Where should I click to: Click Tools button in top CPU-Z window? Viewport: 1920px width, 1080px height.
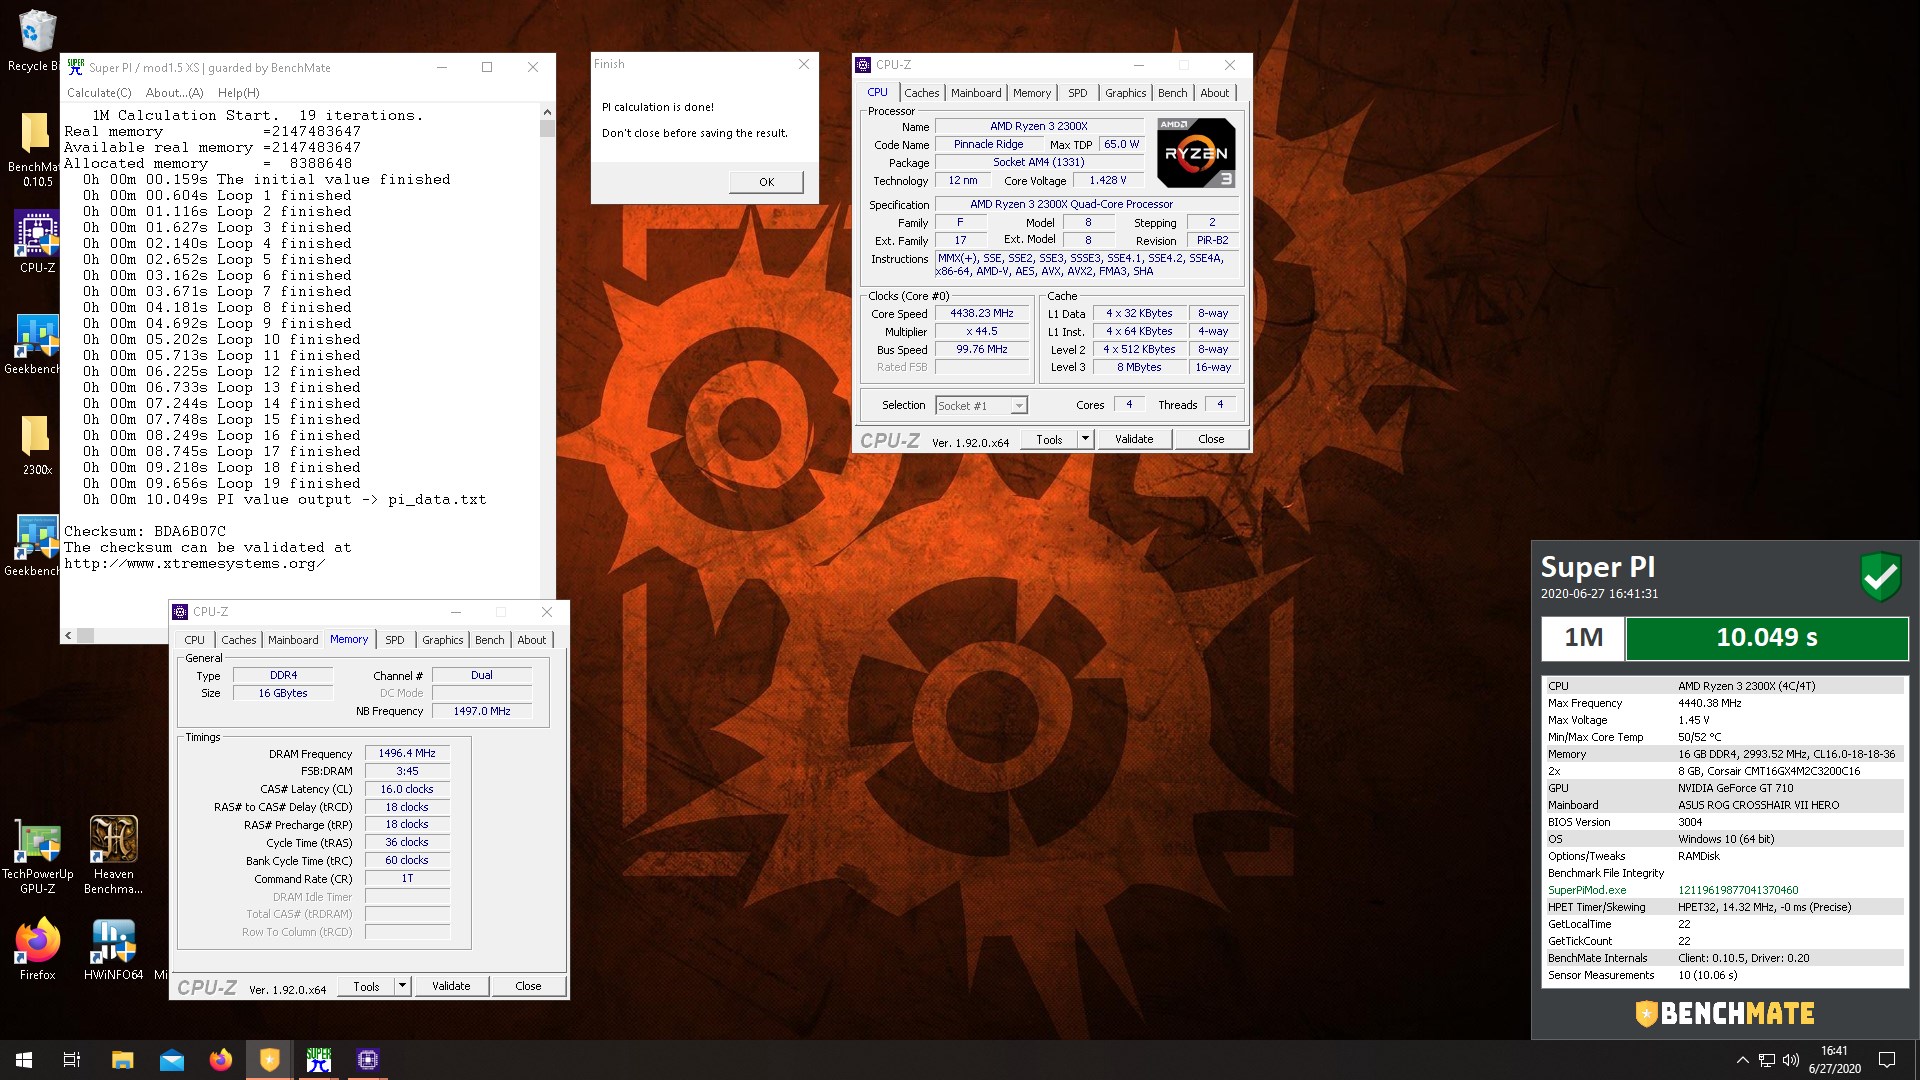coord(1049,439)
